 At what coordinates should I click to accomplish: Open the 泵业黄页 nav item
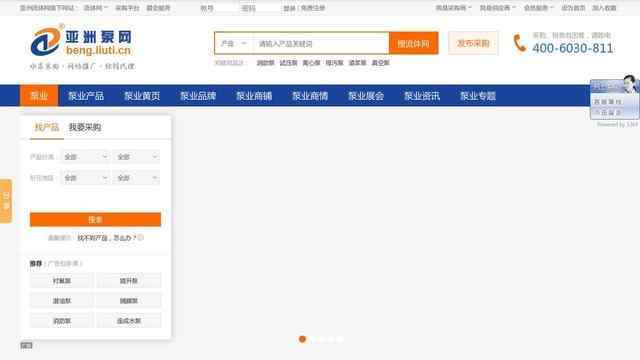(x=142, y=96)
